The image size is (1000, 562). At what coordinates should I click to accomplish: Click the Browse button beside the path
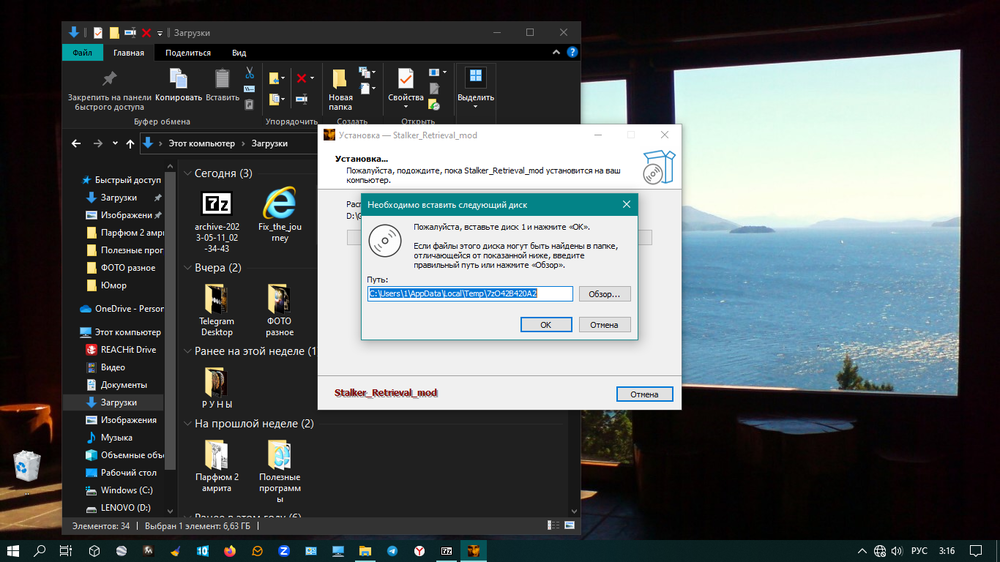[x=604, y=294]
